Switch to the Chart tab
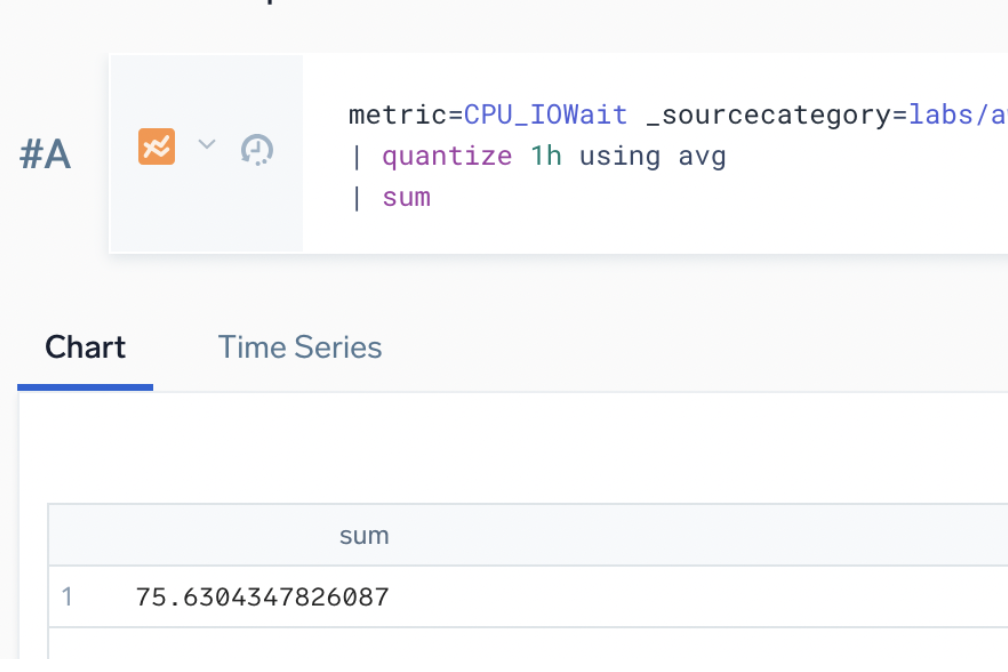This screenshot has height=672, width=1008. pos(85,348)
